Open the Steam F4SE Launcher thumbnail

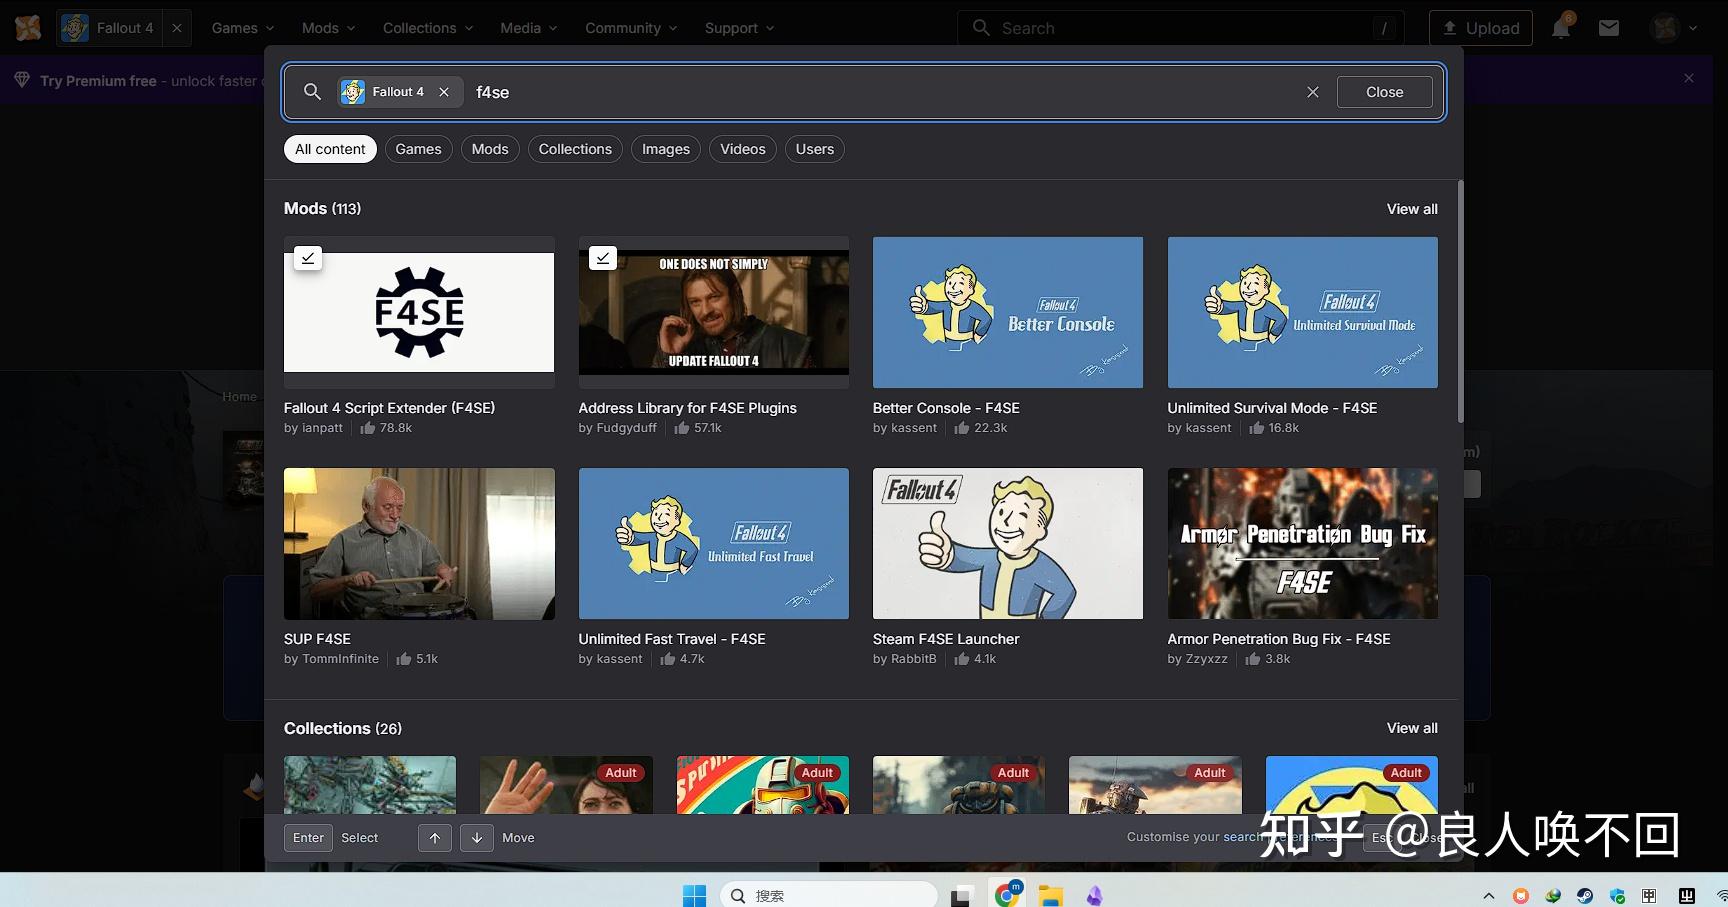coord(1007,543)
